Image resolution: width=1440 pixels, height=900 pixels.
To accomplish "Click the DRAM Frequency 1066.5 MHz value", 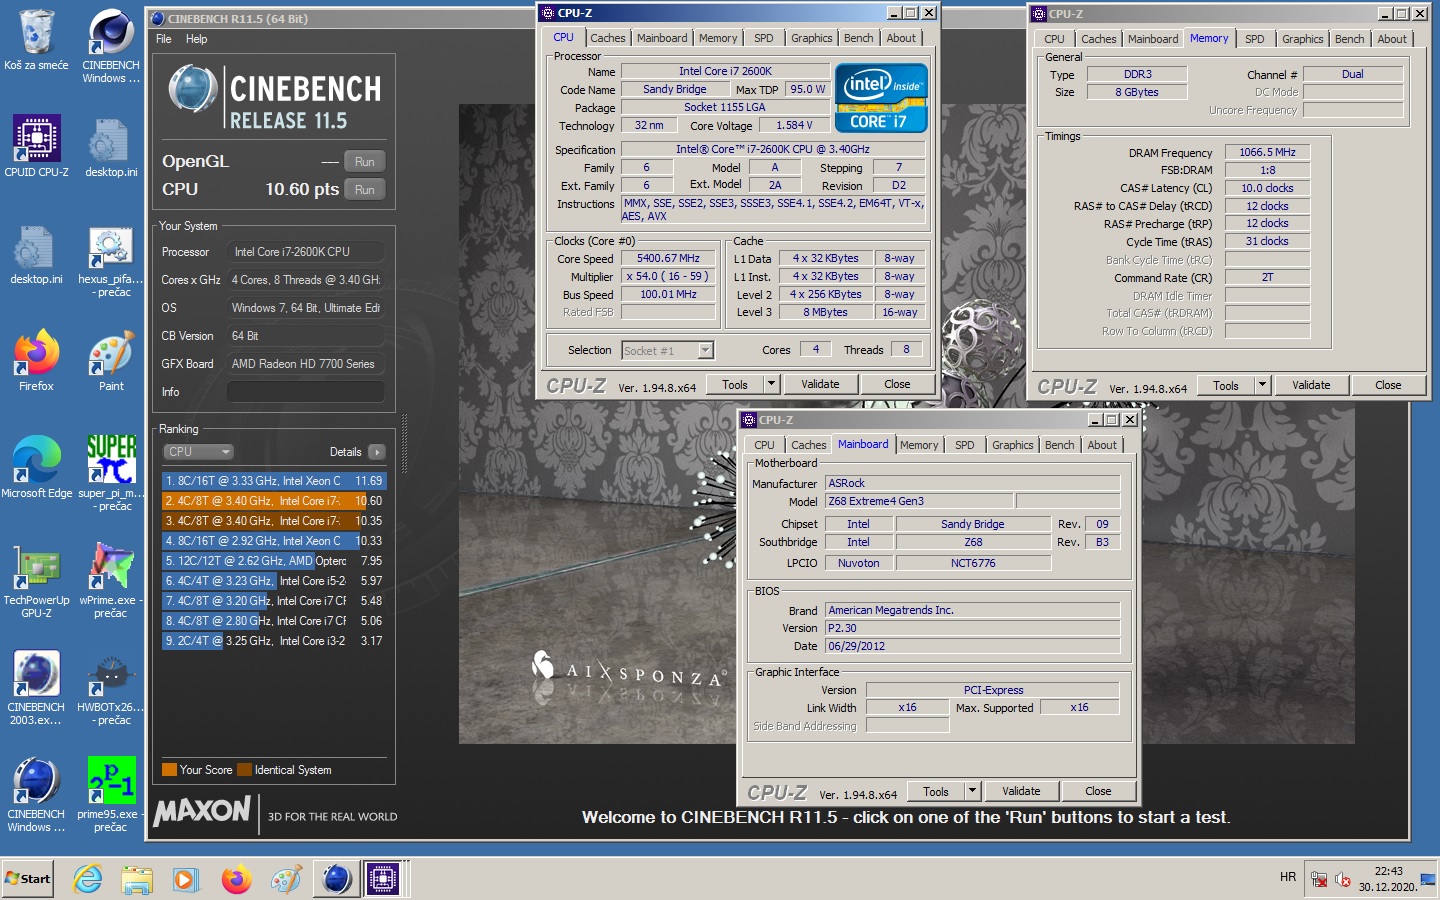I will point(1267,152).
